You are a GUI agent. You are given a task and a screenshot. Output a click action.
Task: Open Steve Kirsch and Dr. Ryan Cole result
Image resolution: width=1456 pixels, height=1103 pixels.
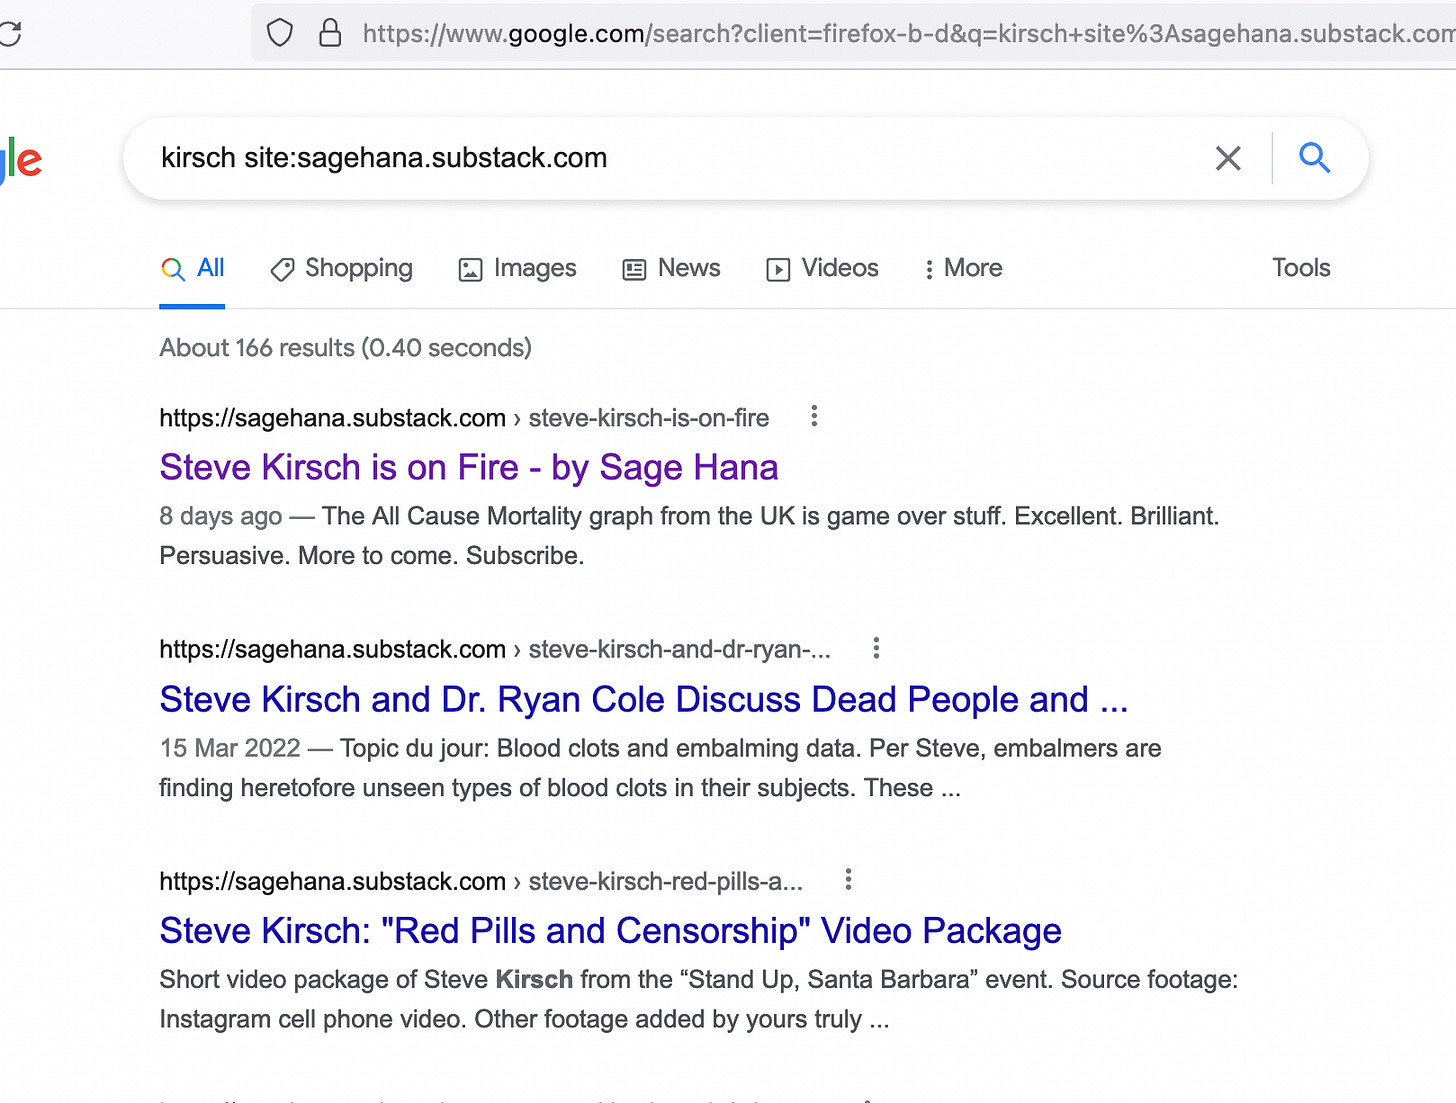[644, 699]
